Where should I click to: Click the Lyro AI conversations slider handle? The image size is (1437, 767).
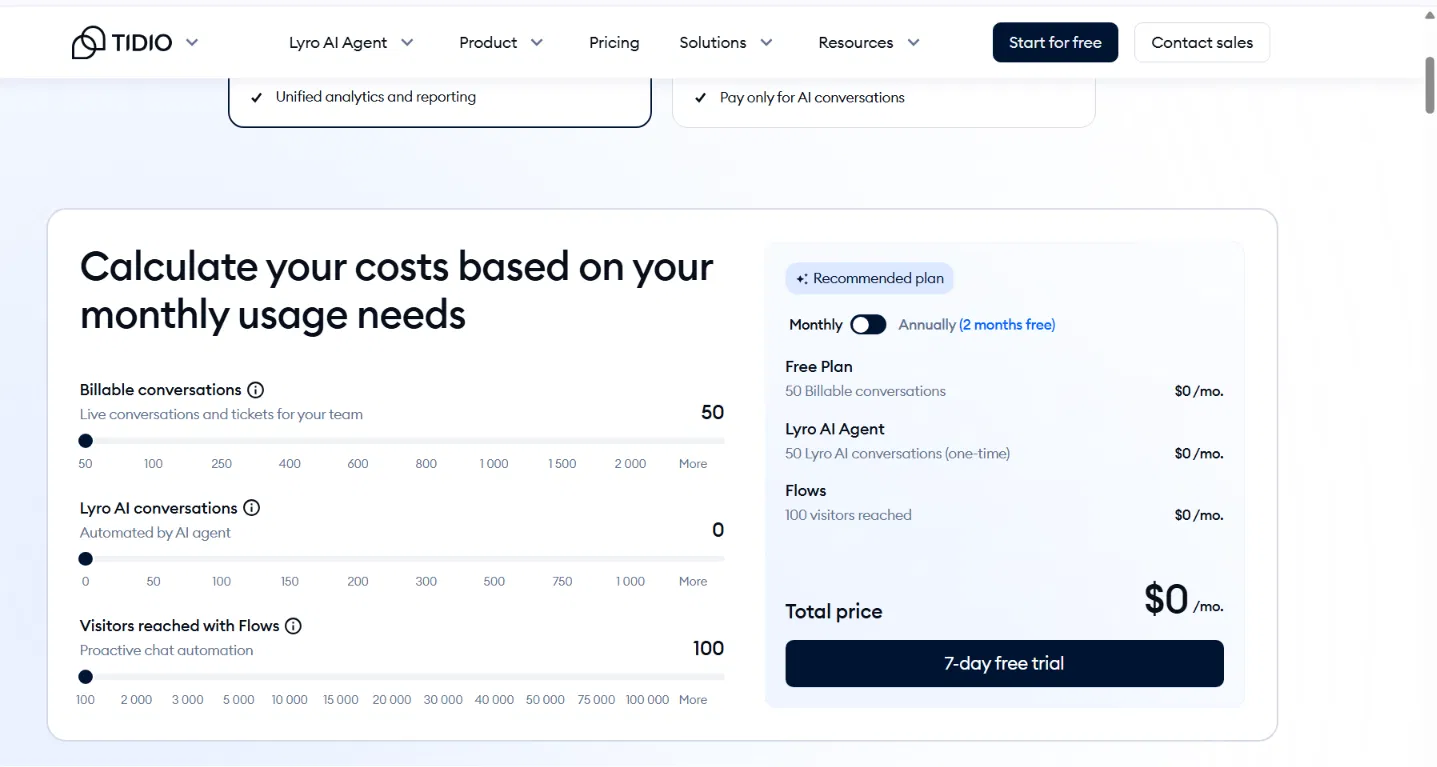86,559
